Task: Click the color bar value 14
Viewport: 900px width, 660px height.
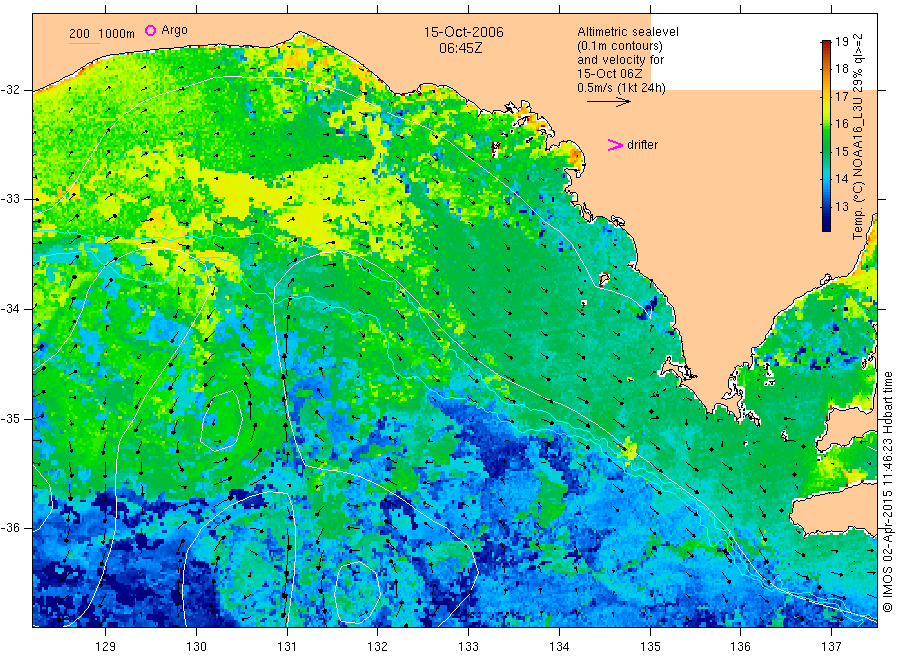Action: click(x=841, y=178)
